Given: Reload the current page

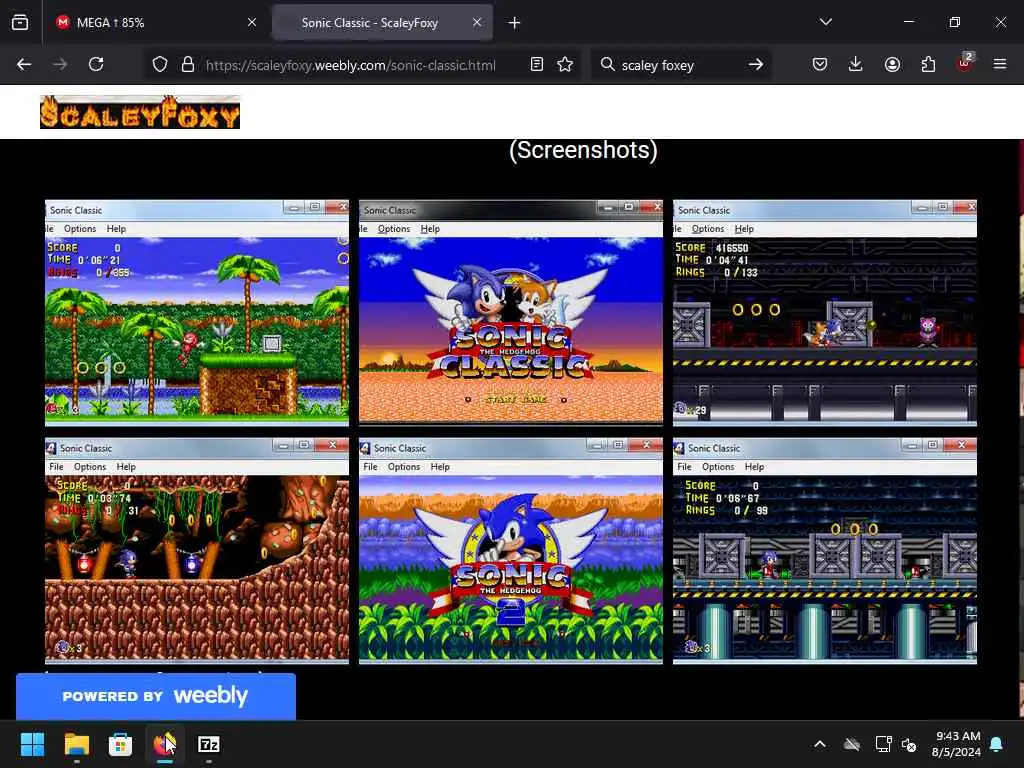Looking at the screenshot, I should tap(96, 64).
